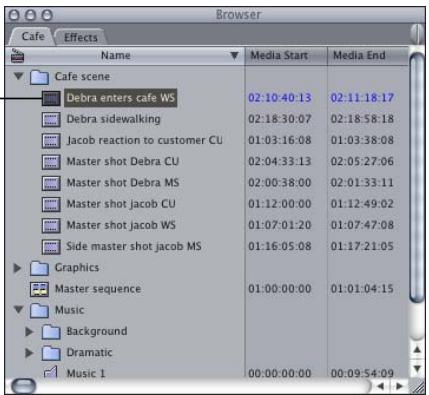Click Media End value 01:07:47:08
This screenshot has width=429, height=395.
pyautogui.click(x=362, y=225)
